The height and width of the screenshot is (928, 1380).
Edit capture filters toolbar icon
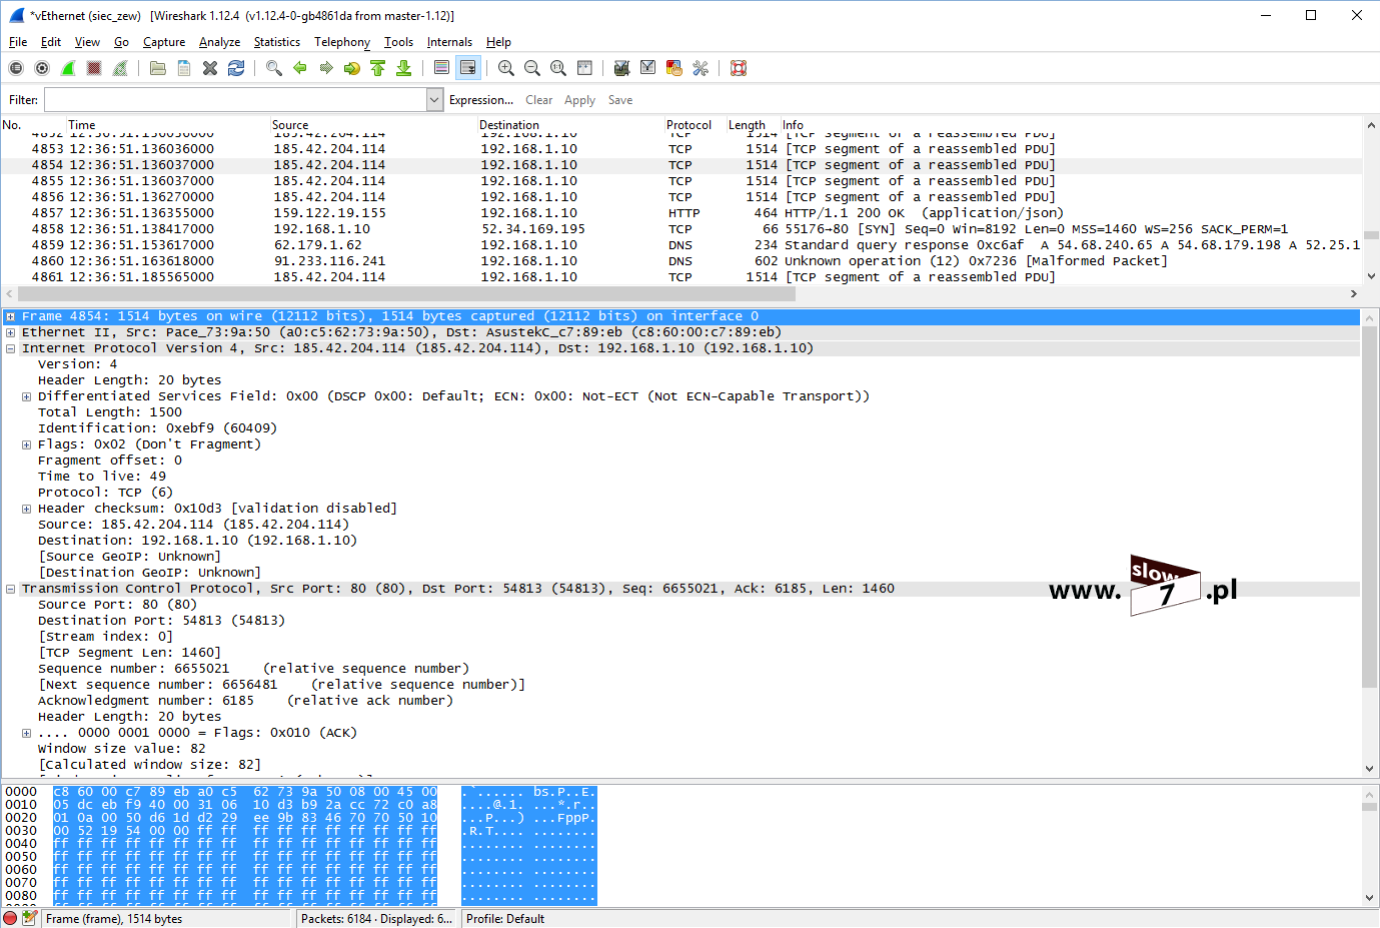pos(622,68)
